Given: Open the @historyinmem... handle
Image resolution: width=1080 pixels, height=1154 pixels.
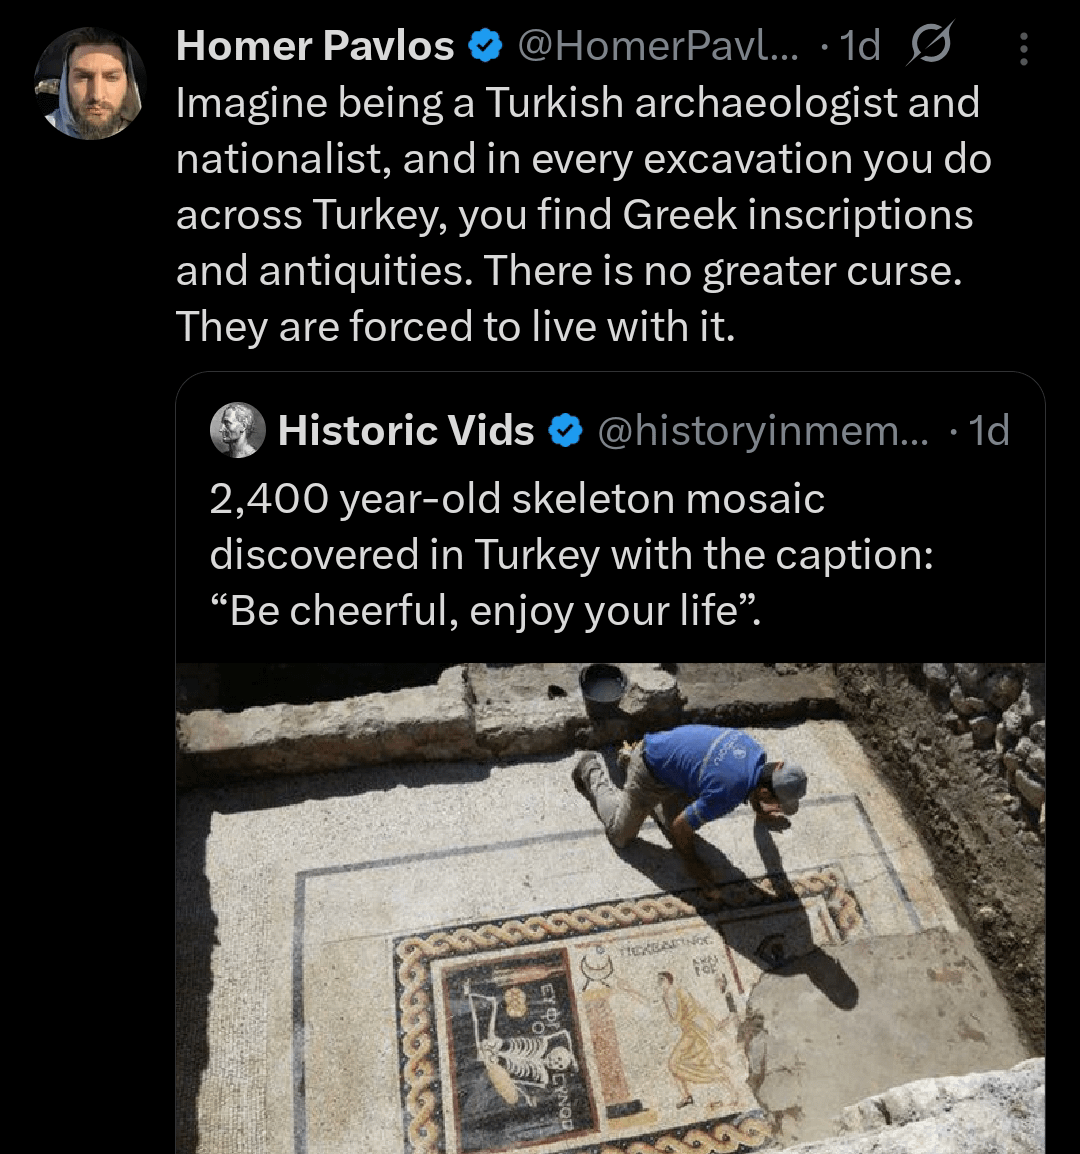Looking at the screenshot, I should coord(763,431).
